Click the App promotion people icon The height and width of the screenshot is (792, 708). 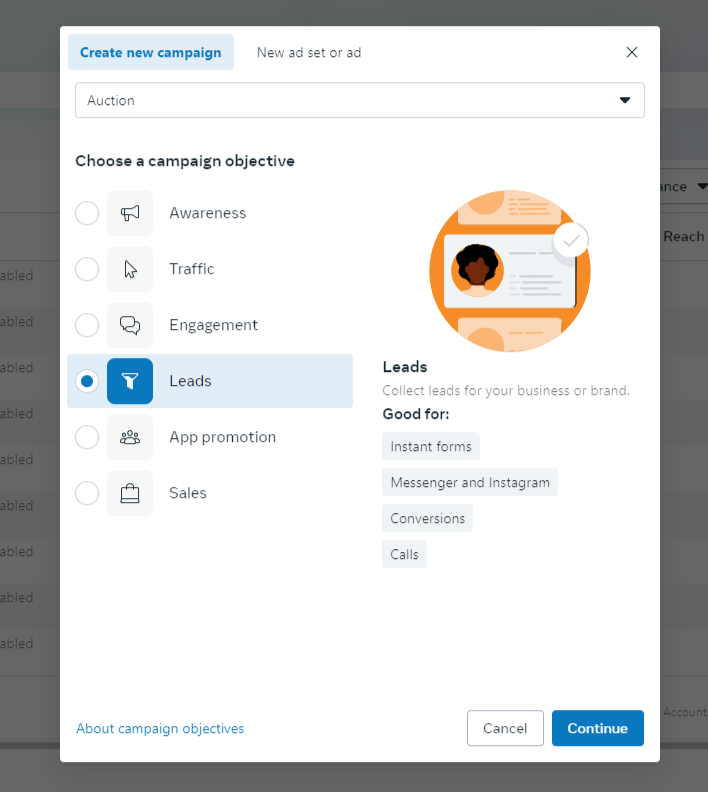(x=130, y=437)
